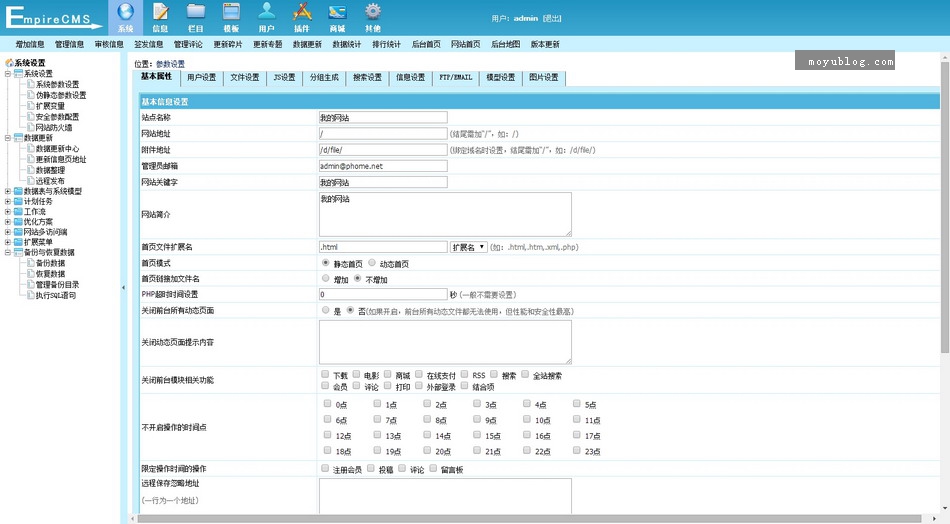Select the 动态首页 radio button
Screen dimensions: 950x524
point(372,263)
